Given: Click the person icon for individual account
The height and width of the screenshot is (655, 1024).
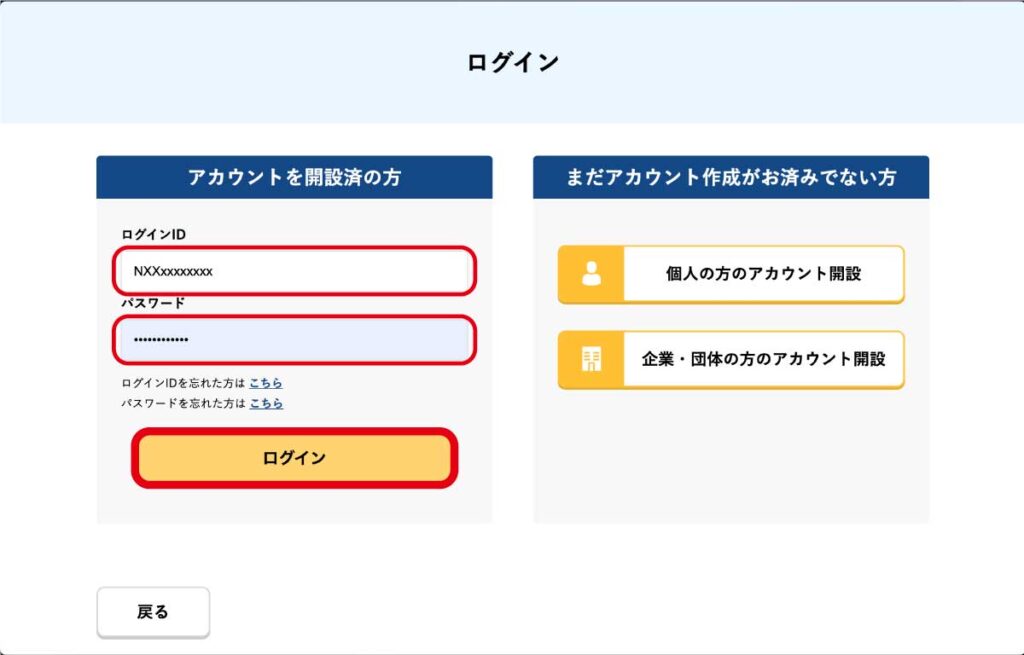Looking at the screenshot, I should coord(591,274).
